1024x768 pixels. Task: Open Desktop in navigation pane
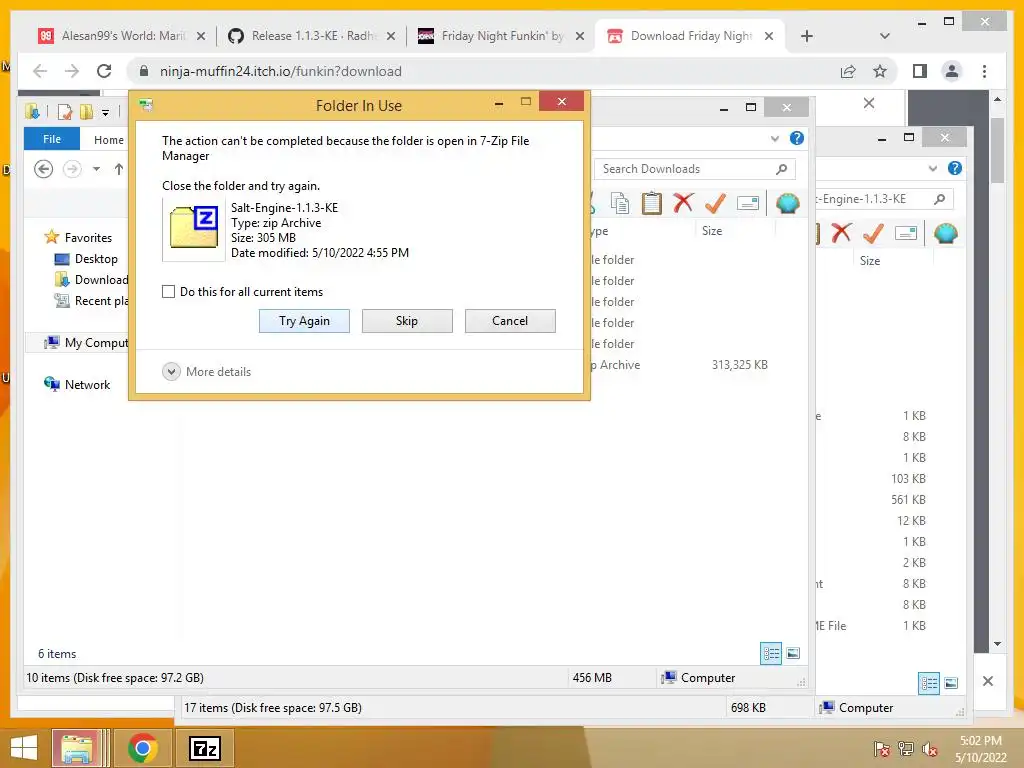pyautogui.click(x=86, y=259)
